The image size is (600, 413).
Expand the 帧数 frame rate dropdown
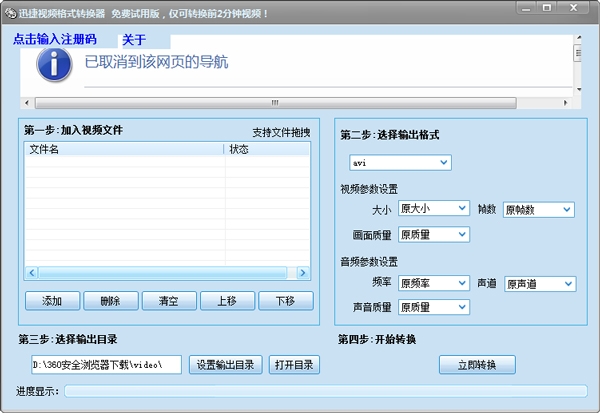pos(538,209)
